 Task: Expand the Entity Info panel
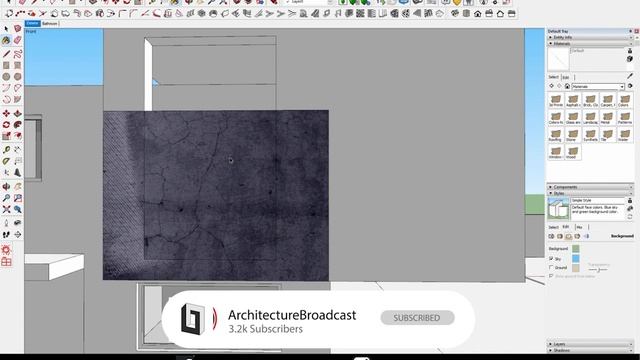tap(590, 37)
